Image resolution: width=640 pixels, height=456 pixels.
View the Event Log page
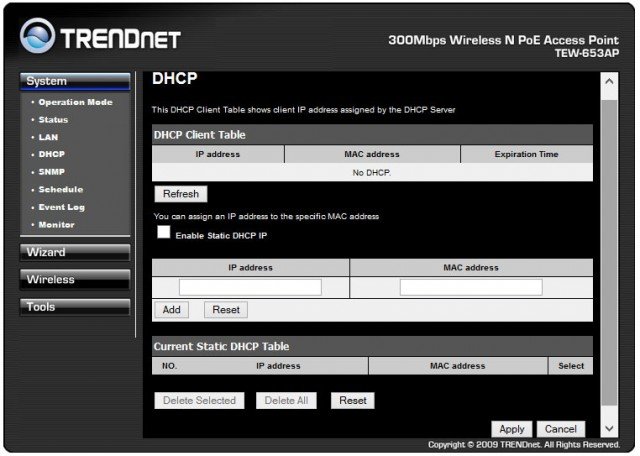point(61,207)
